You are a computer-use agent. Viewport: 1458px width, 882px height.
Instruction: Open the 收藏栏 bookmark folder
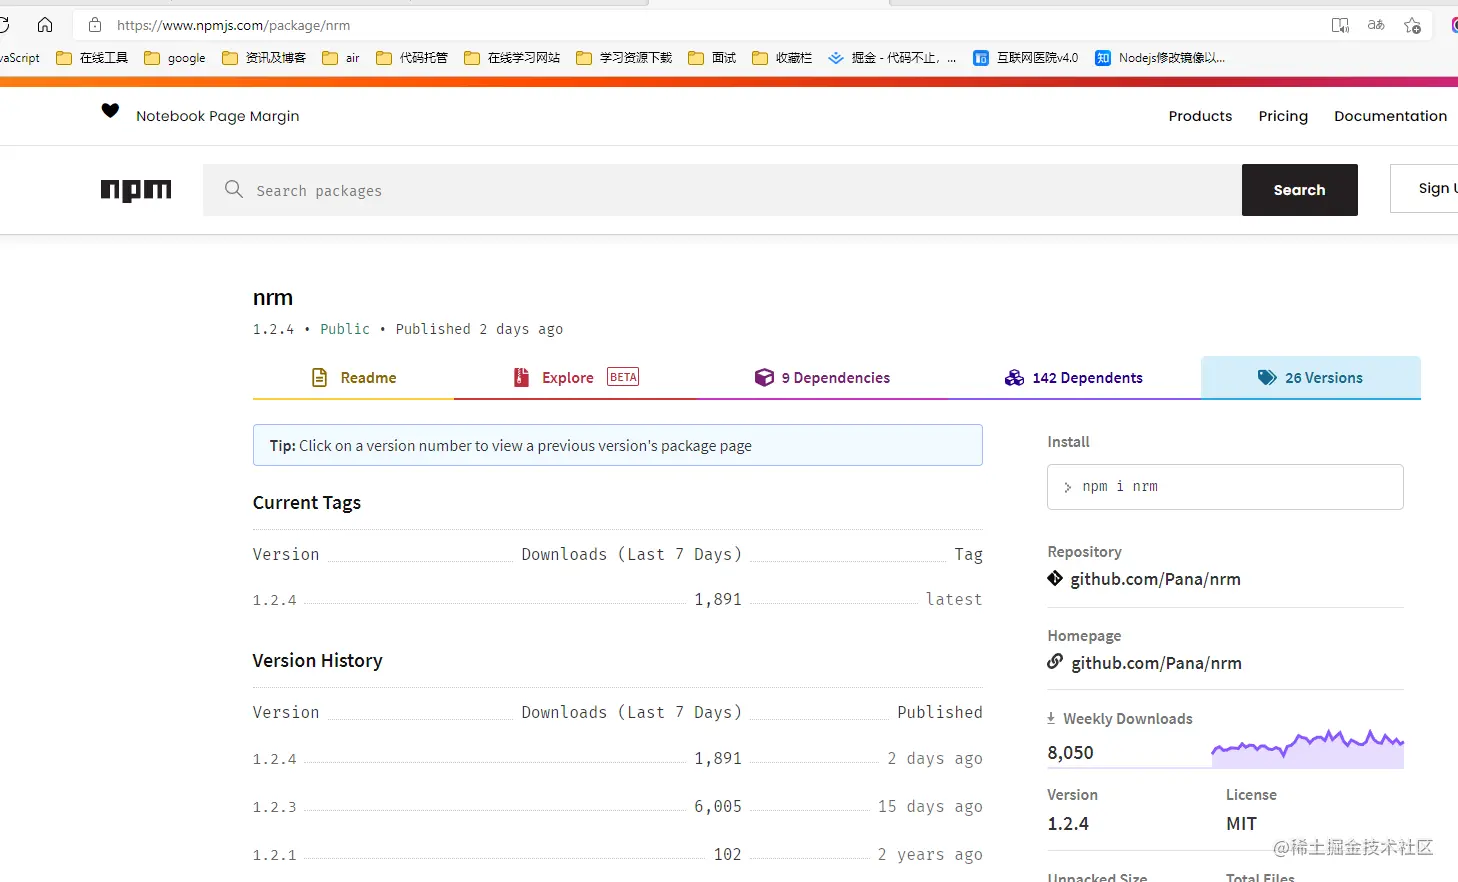pos(782,58)
